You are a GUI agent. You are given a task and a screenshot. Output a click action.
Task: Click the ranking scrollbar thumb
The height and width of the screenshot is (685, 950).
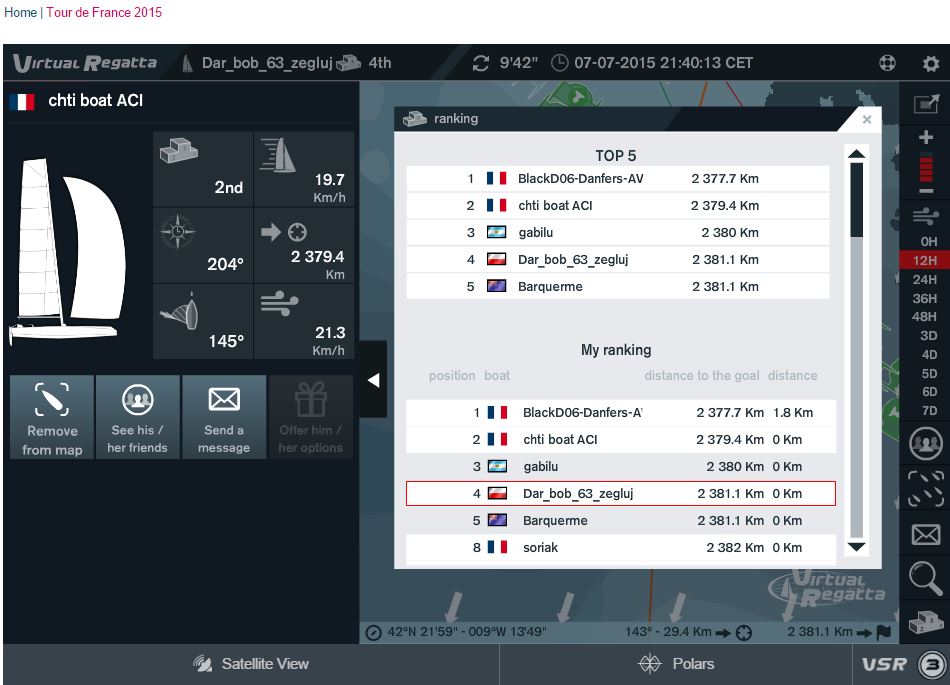[x=857, y=200]
